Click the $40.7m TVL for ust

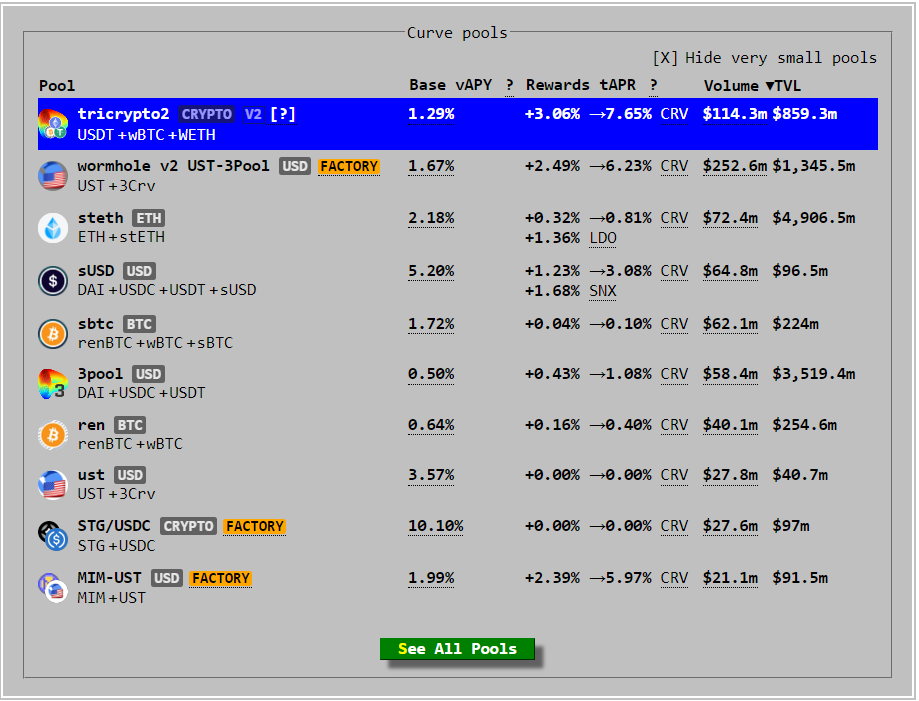(800, 475)
